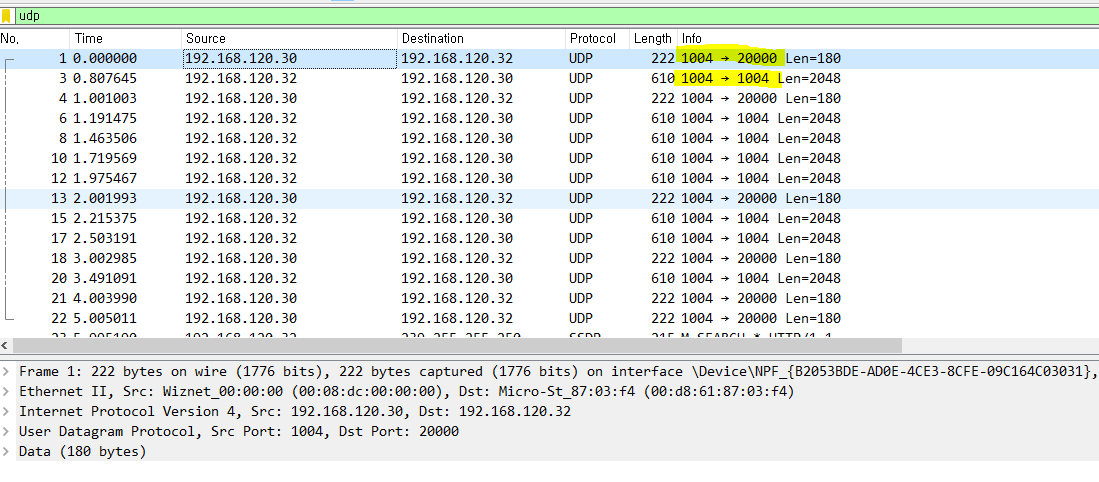Screen dimensions: 1099x482
Task: Click length value 222 in packet 22 row
Action: click(x=663, y=318)
